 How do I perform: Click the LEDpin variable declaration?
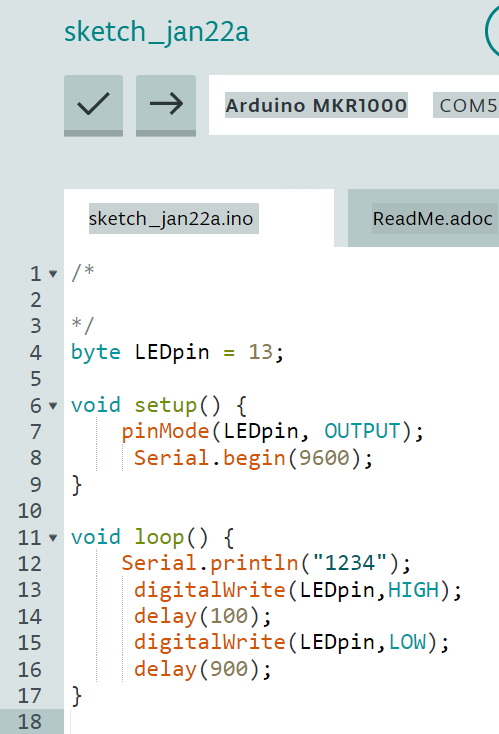(x=172, y=352)
